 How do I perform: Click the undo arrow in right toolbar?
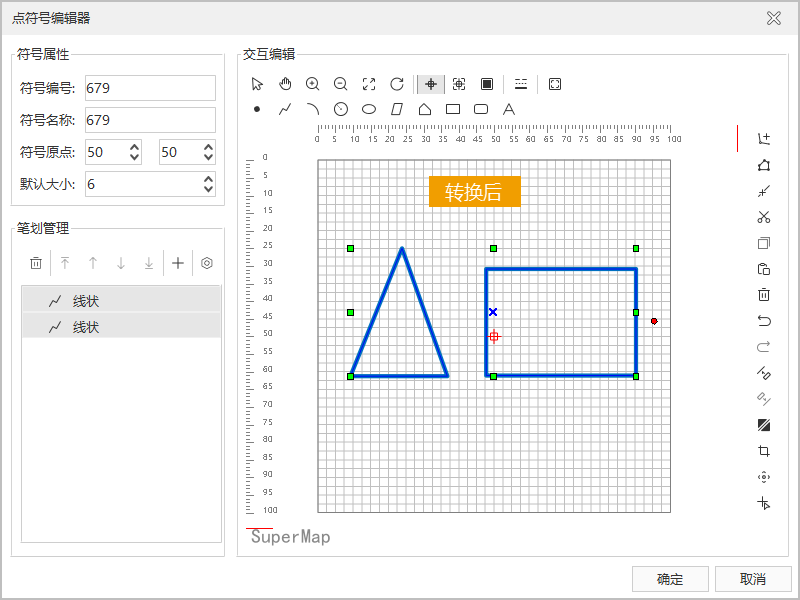(764, 321)
